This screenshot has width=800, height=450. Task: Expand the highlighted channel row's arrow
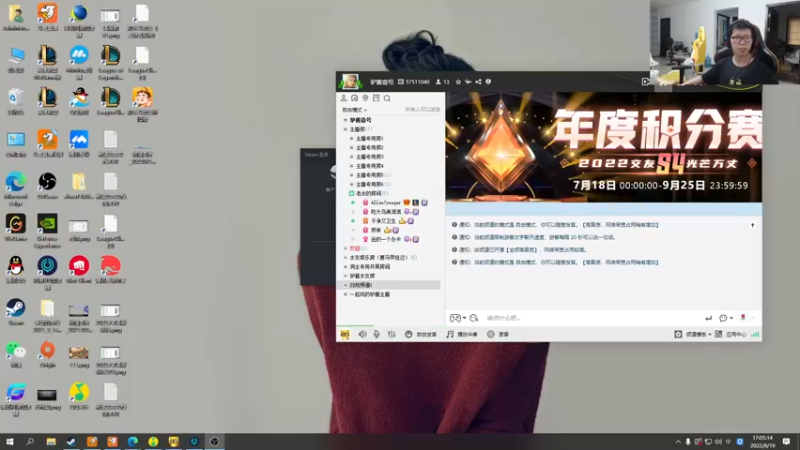point(345,285)
